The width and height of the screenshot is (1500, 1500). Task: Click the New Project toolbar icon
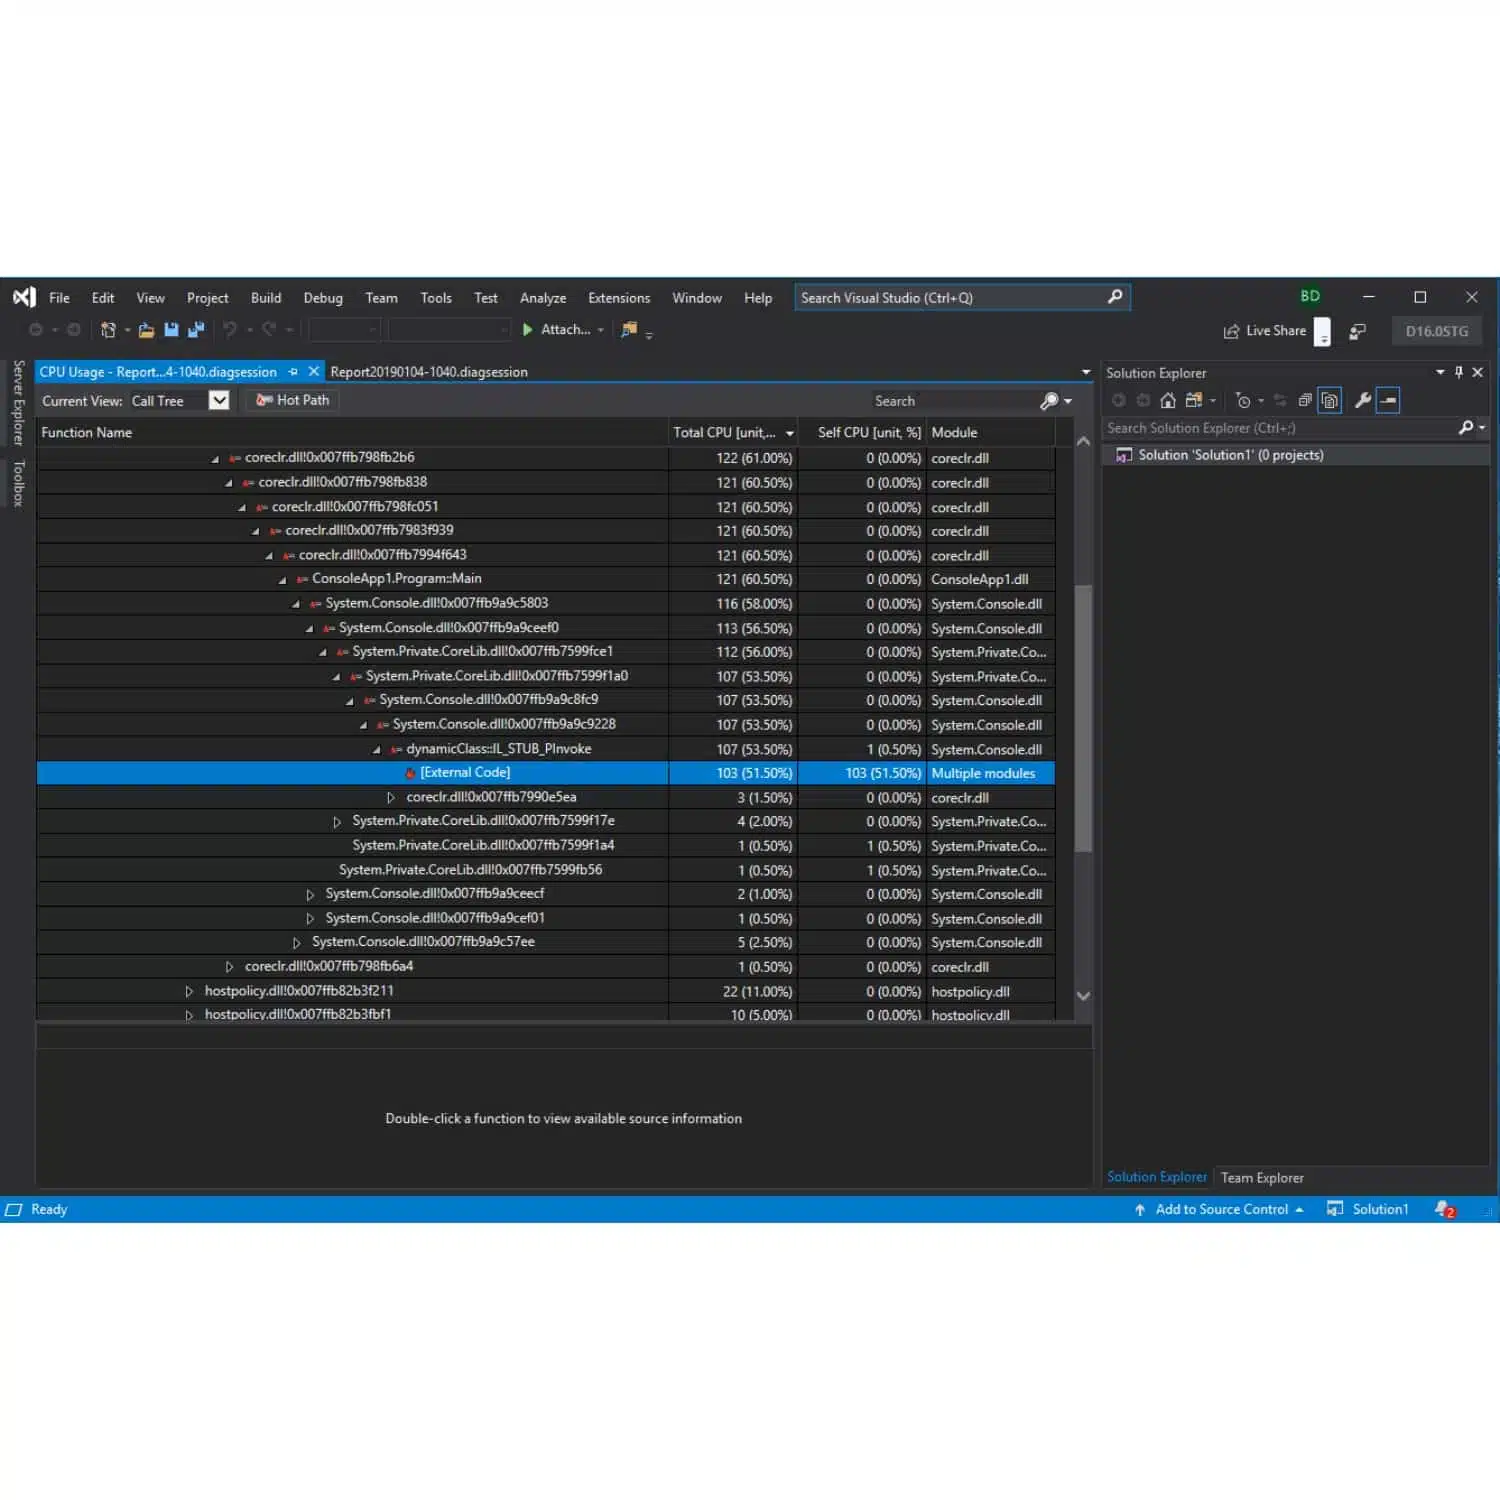coord(108,330)
